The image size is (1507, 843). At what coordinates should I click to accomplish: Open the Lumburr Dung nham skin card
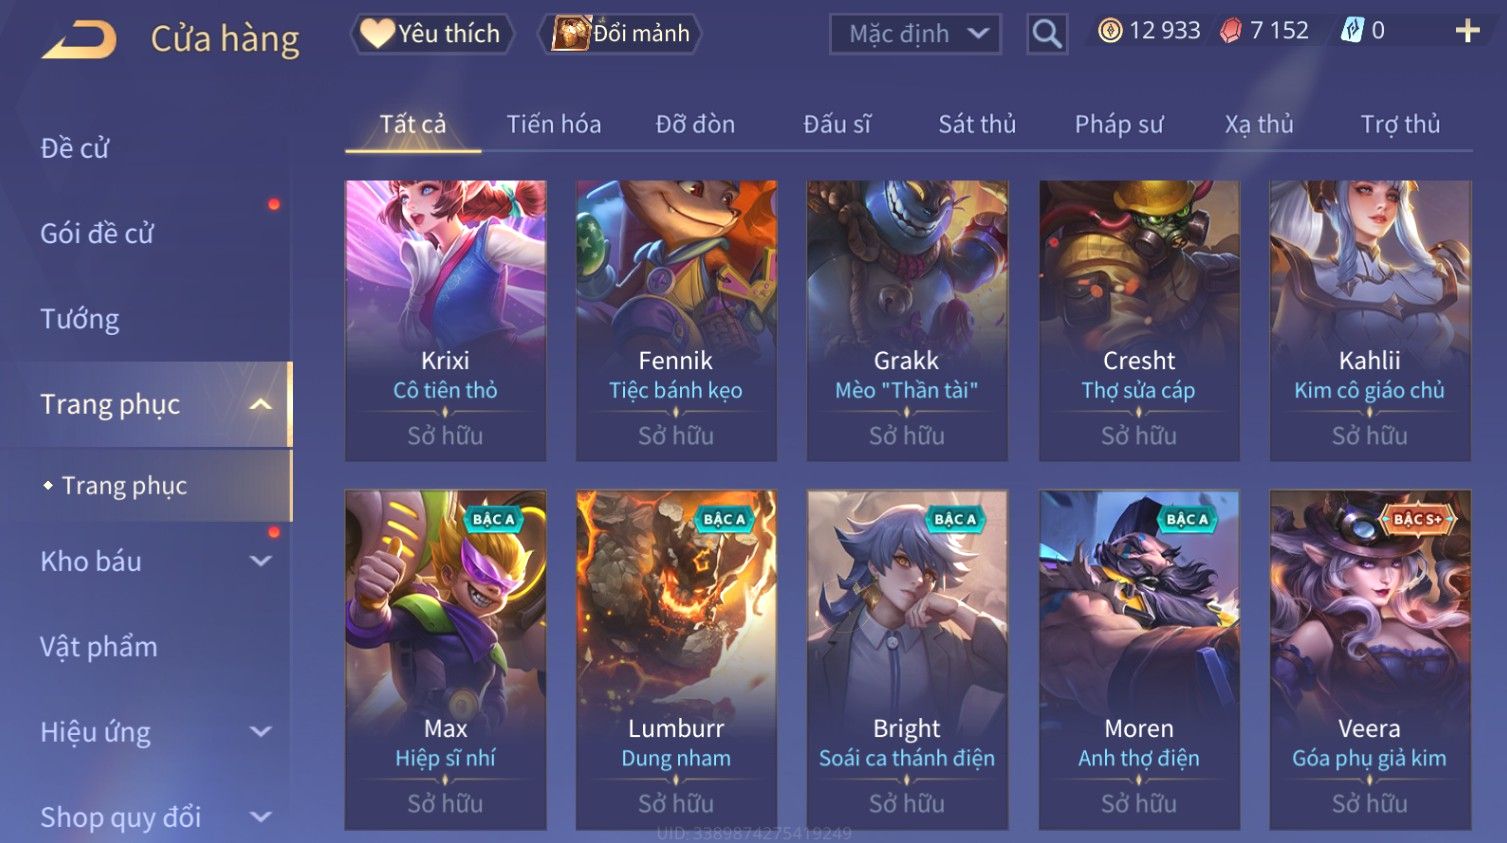676,660
